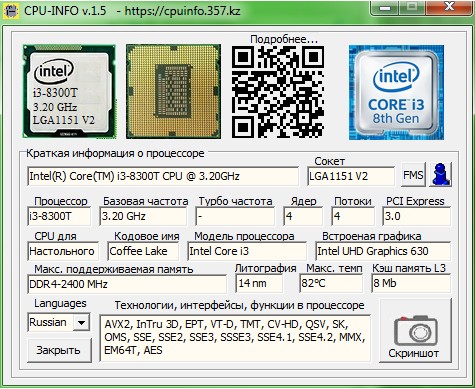
Task: Click the Intel i3-8300T processor top image
Action: (x=69, y=91)
